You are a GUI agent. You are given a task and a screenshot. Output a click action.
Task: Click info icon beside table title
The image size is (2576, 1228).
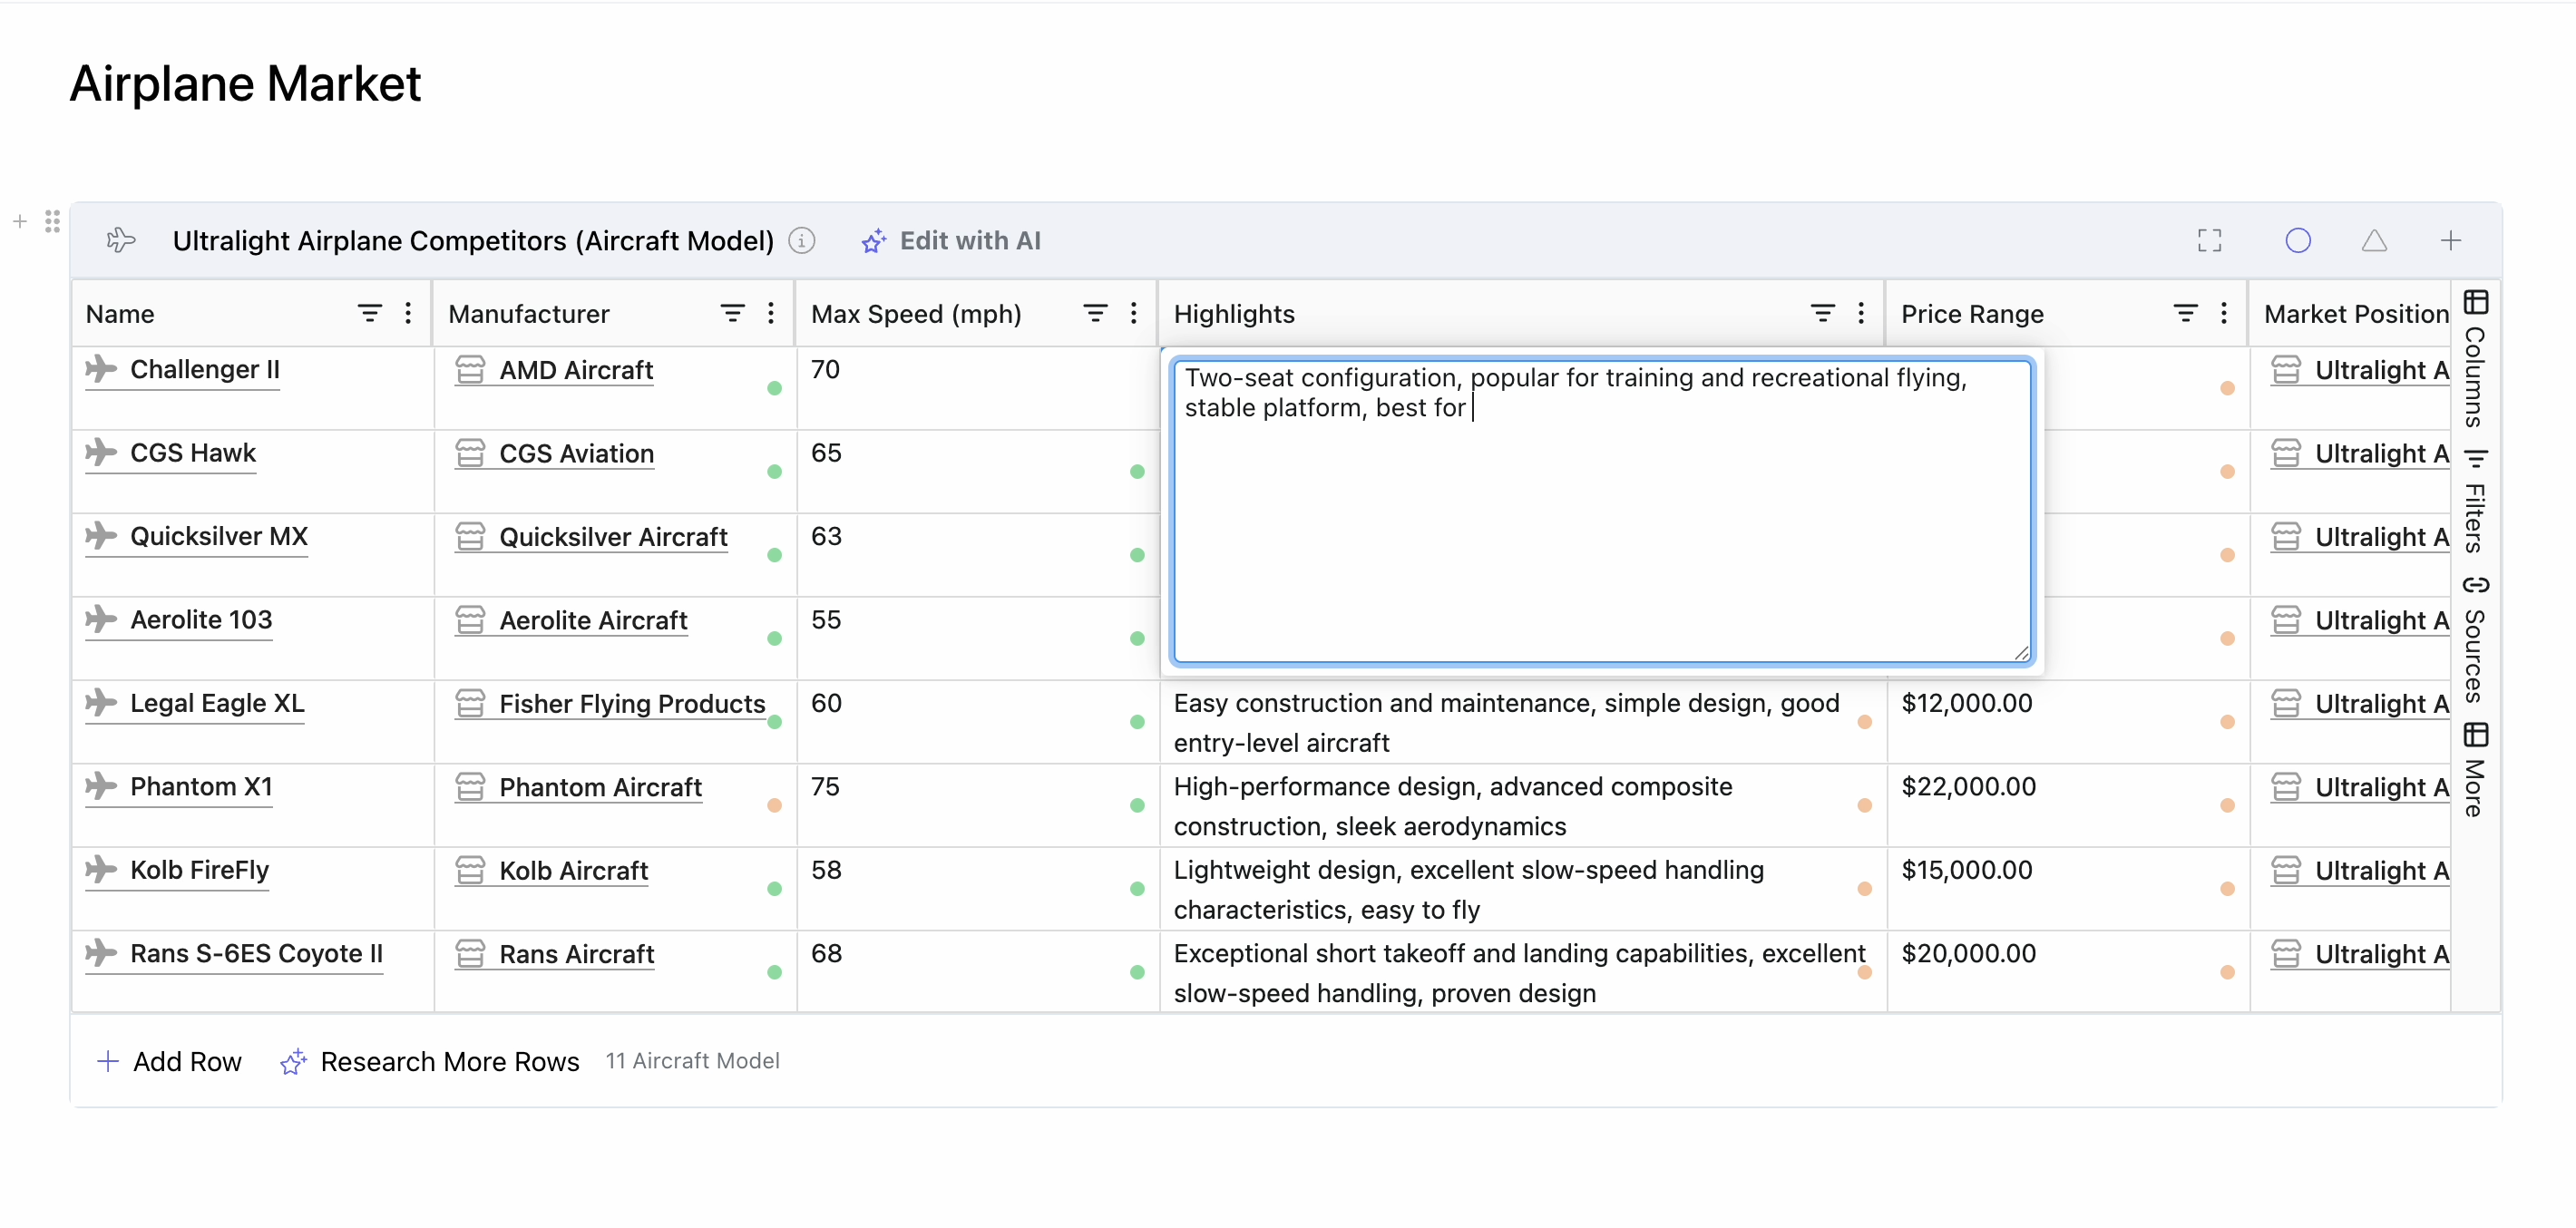(802, 240)
